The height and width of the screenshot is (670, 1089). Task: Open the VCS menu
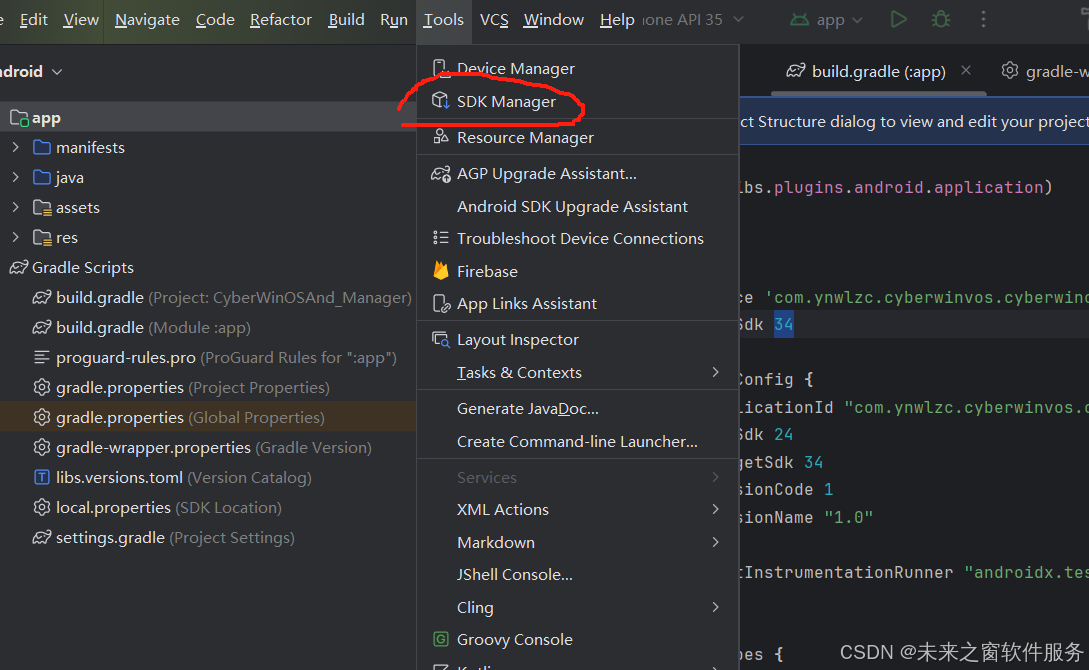[494, 19]
